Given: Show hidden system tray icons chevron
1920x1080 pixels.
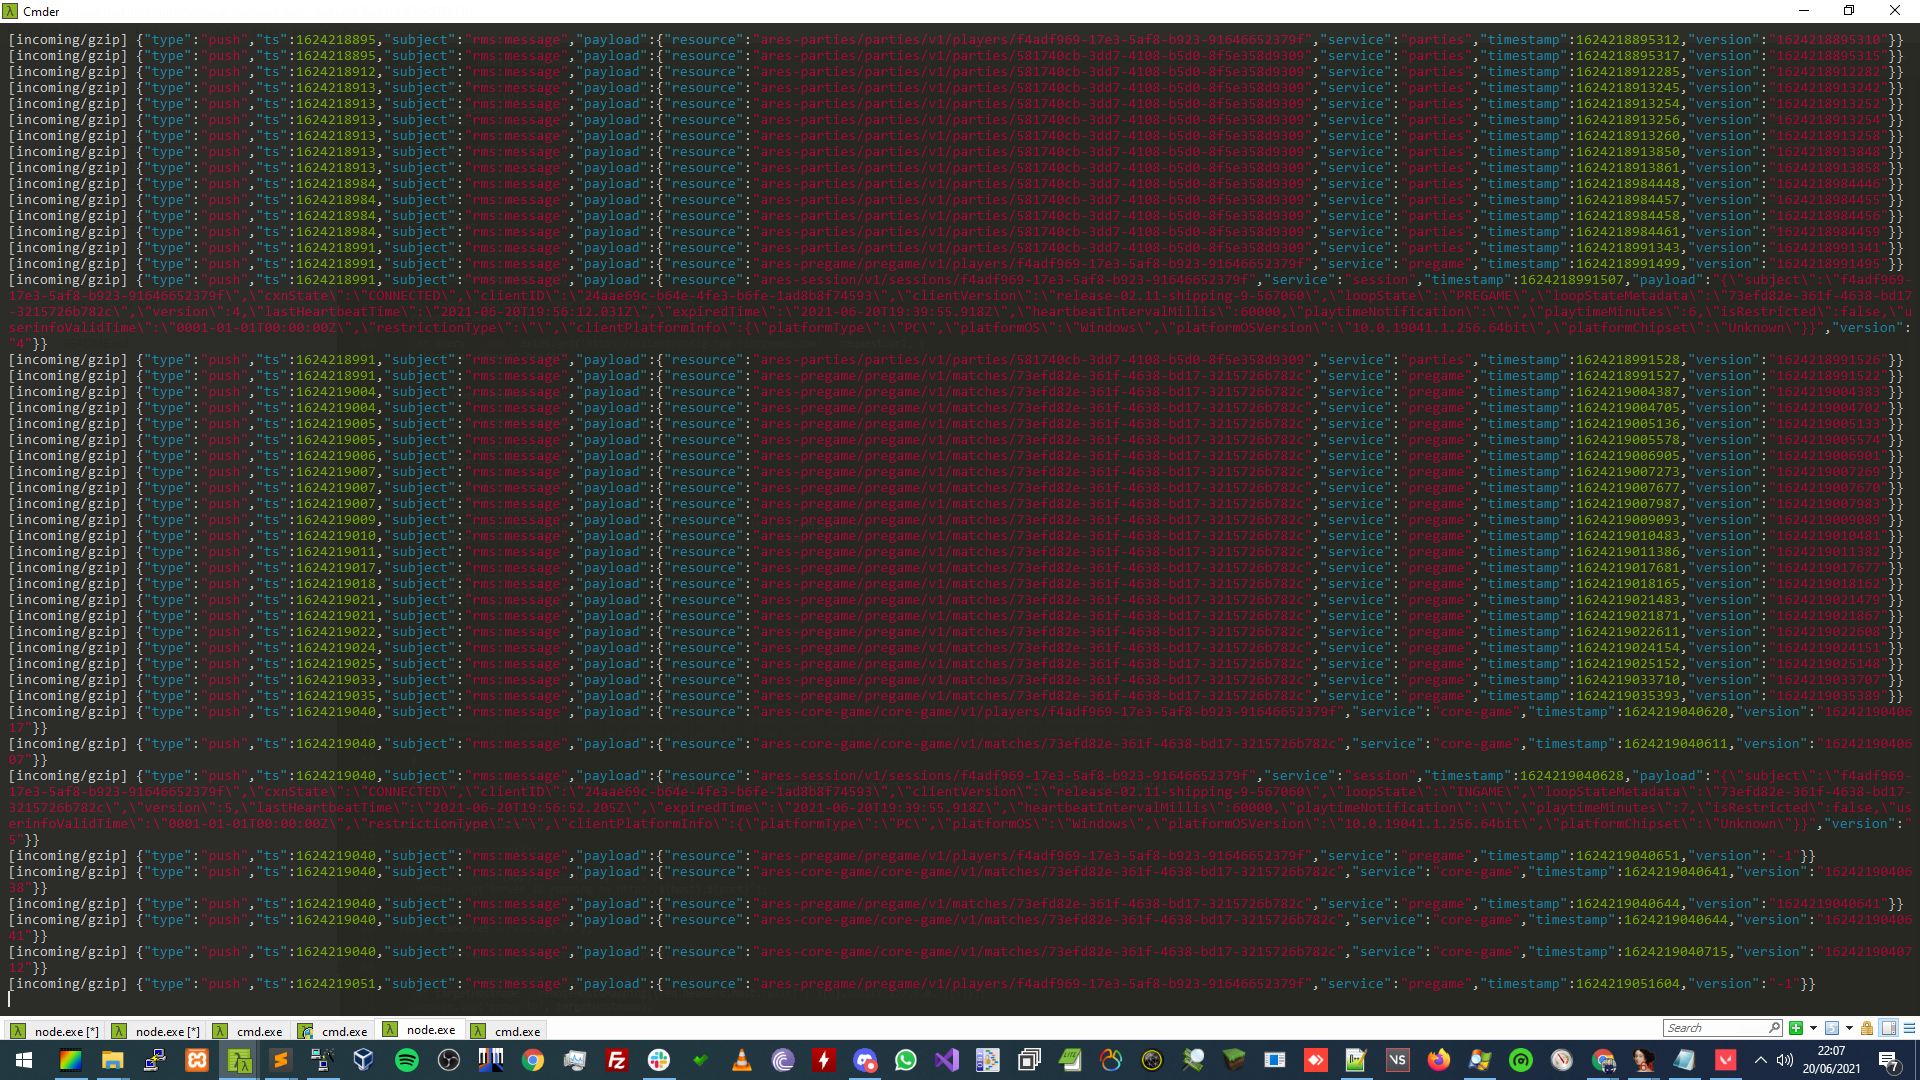Looking at the screenshot, I should (x=1760, y=1060).
